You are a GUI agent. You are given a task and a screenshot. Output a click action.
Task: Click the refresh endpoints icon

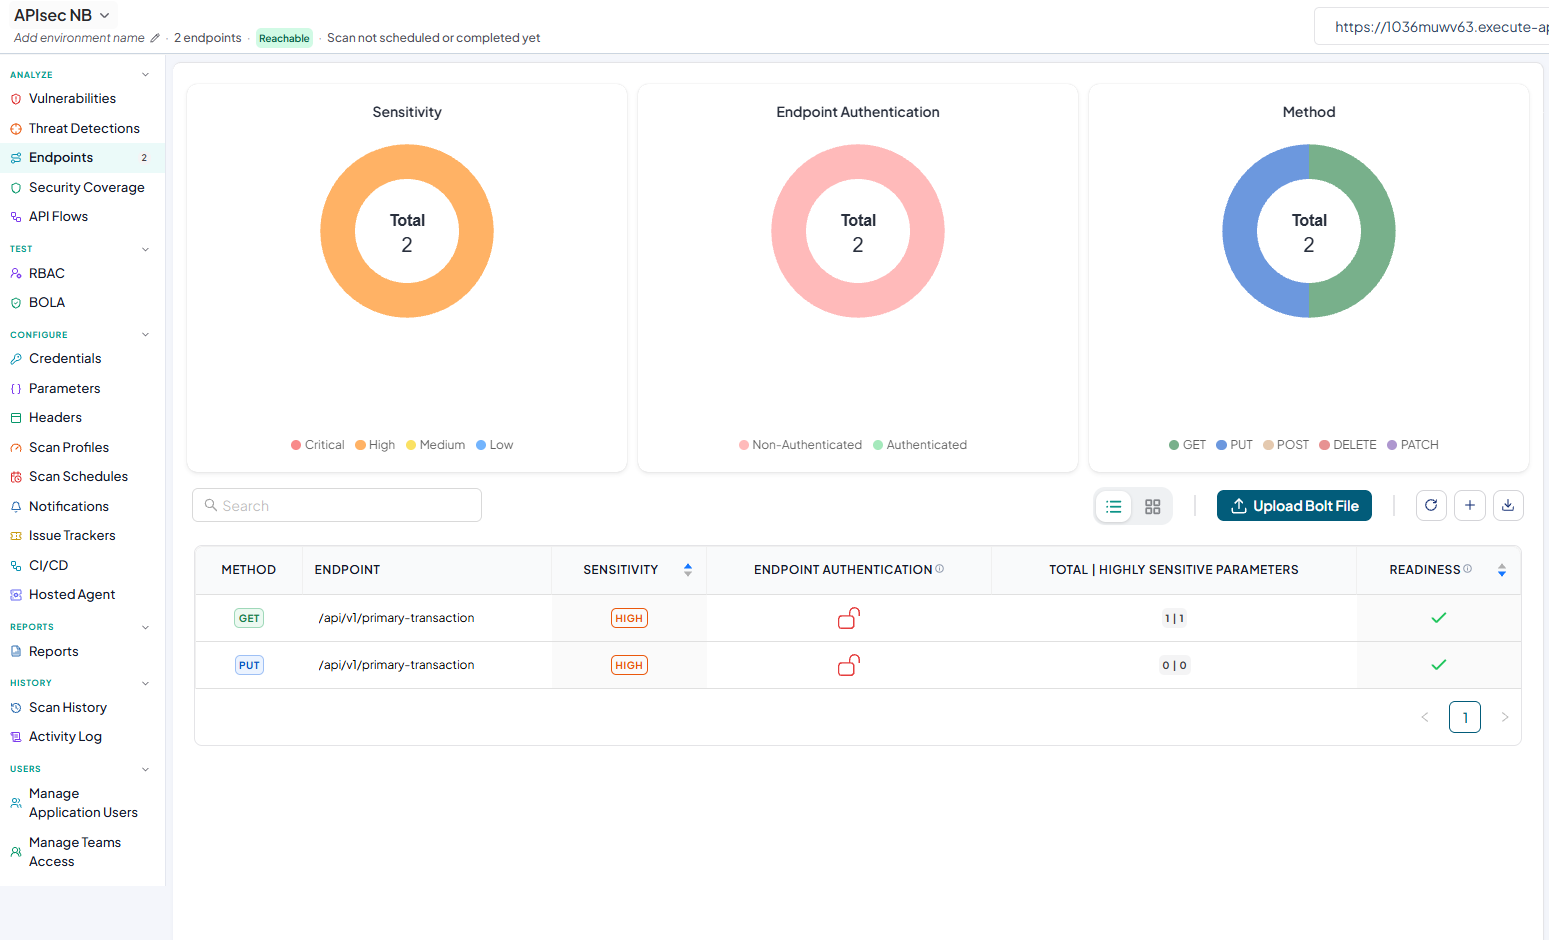coord(1431,506)
